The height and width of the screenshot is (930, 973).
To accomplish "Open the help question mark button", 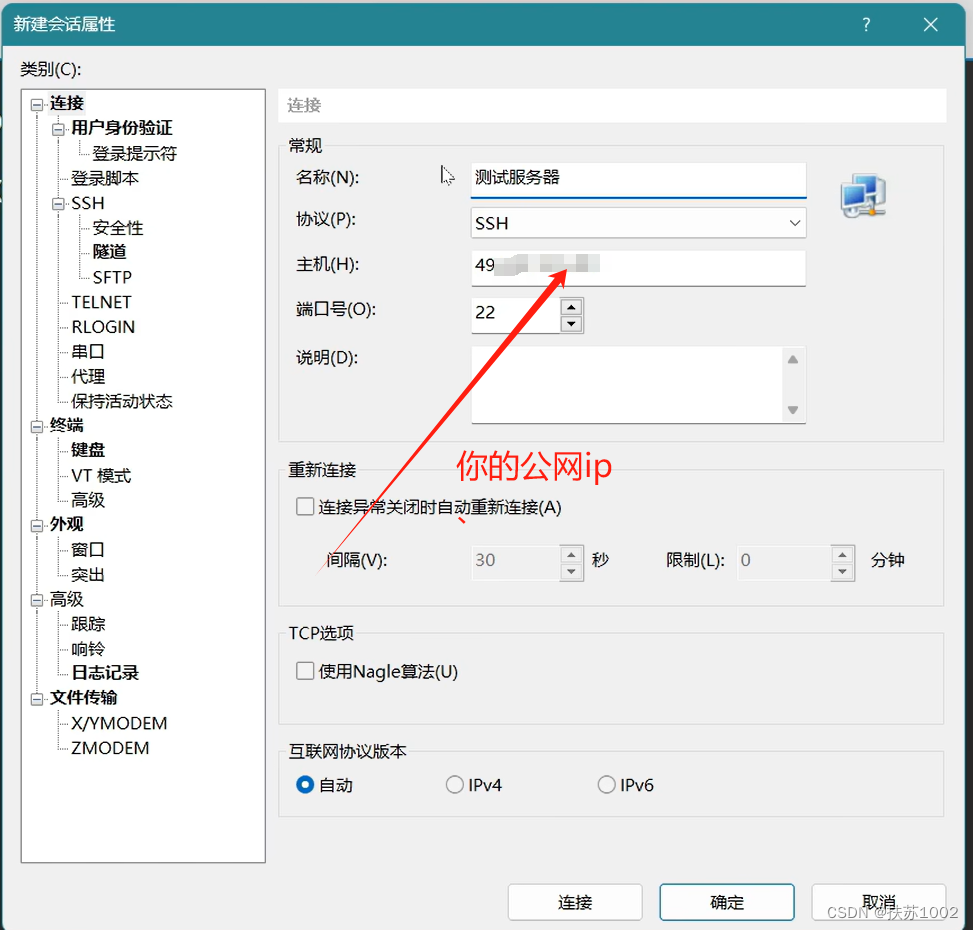I will pos(866,25).
